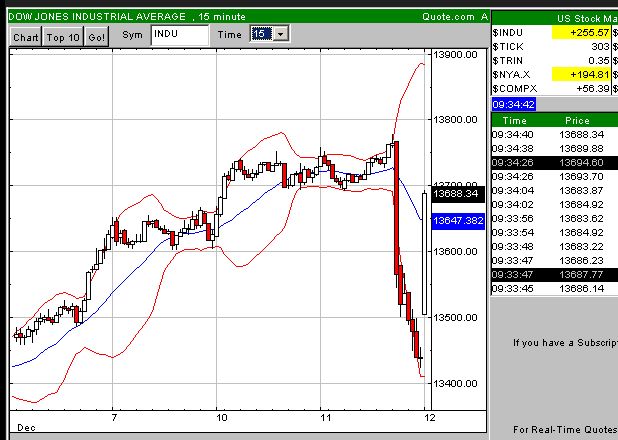618x440 pixels.
Task: Click the Quote.com label in title bar
Action: pyautogui.click(x=449, y=17)
